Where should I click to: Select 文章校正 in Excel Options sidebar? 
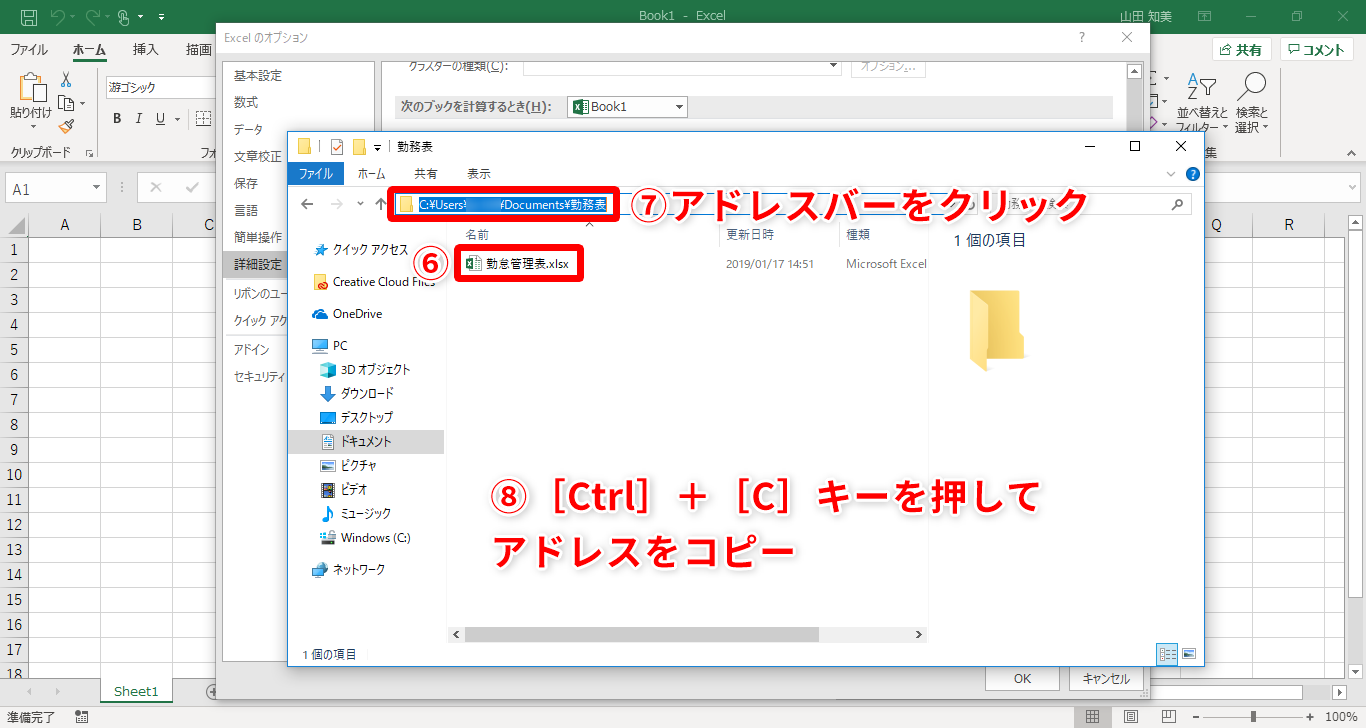click(x=258, y=157)
